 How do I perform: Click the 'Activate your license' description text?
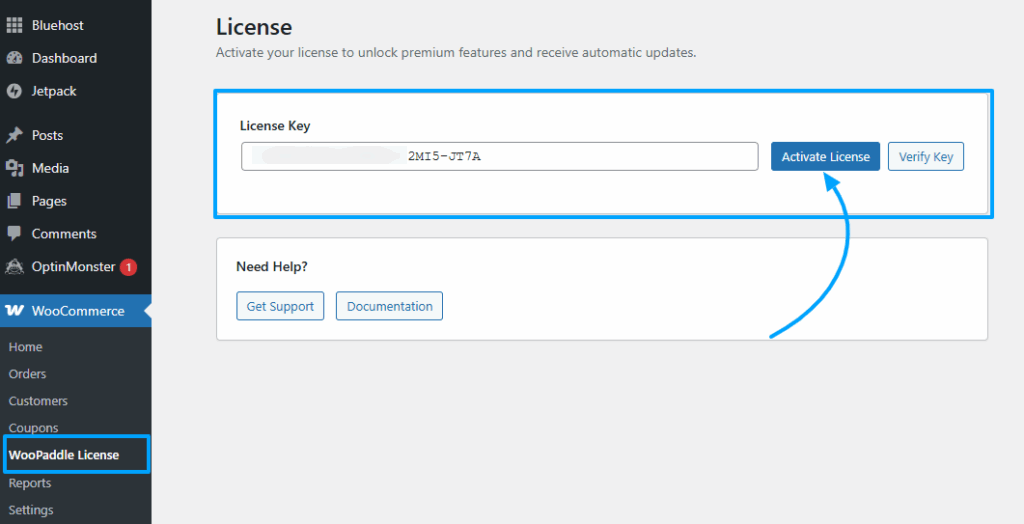[456, 53]
